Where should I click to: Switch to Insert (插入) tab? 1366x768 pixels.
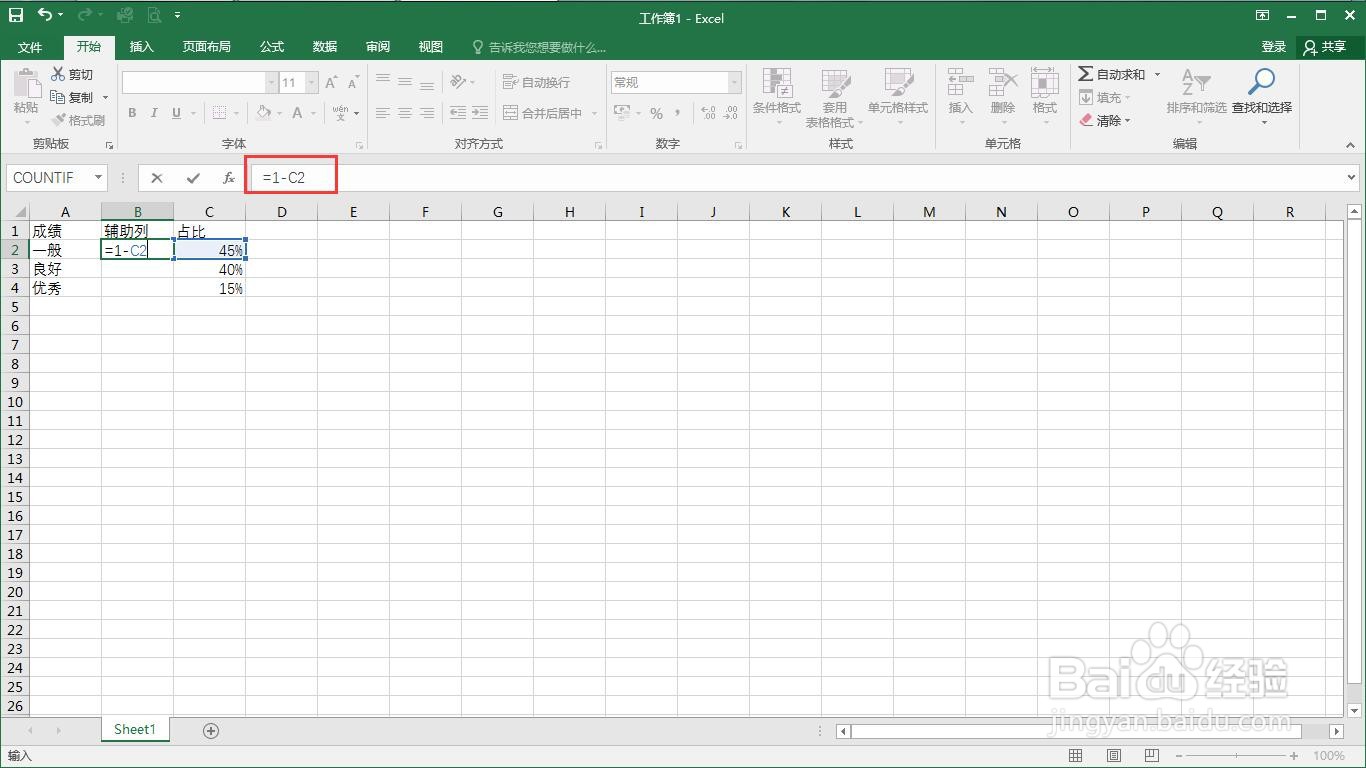coord(142,47)
